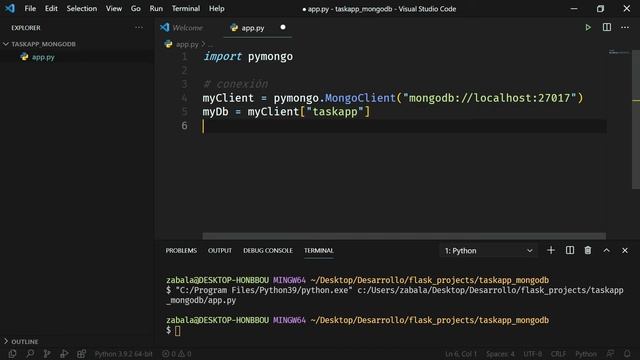Create a new terminal with plus icon
The image size is (640, 360).
[551, 250]
